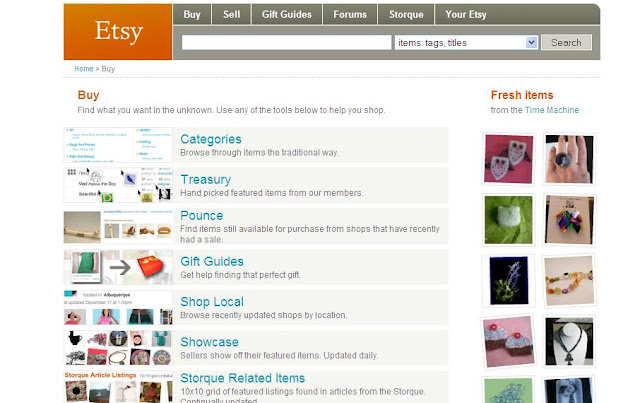This screenshot has width=640, height=403.
Task: Open the Categories preview image
Action: click(118, 145)
